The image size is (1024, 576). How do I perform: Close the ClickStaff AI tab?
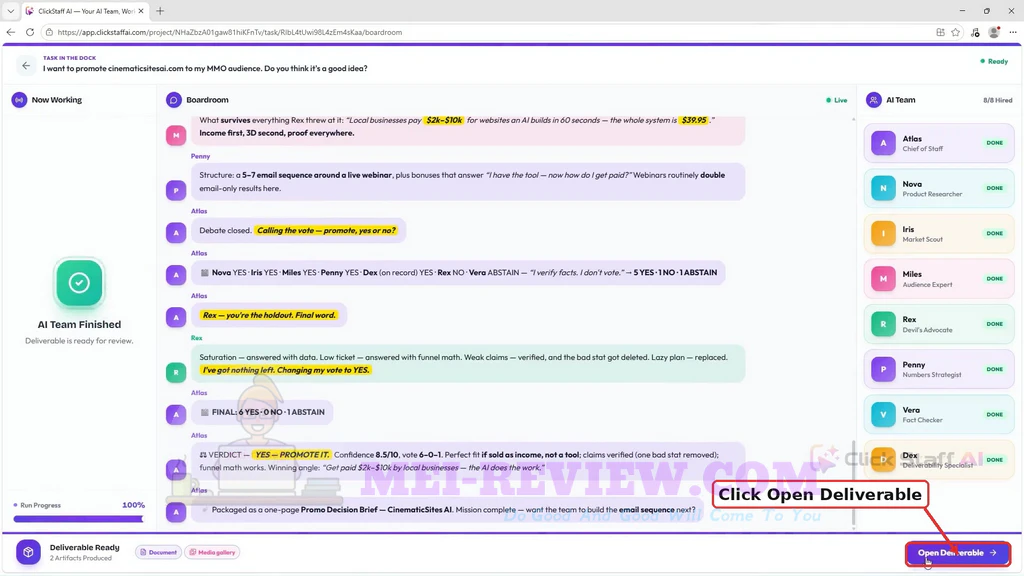click(141, 11)
